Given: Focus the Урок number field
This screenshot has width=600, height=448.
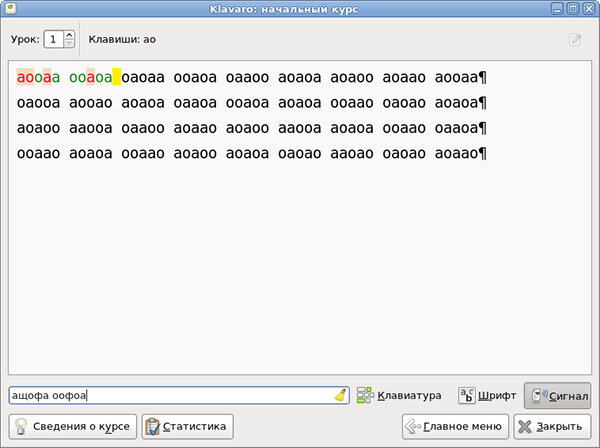Looking at the screenshot, I should 54,39.
